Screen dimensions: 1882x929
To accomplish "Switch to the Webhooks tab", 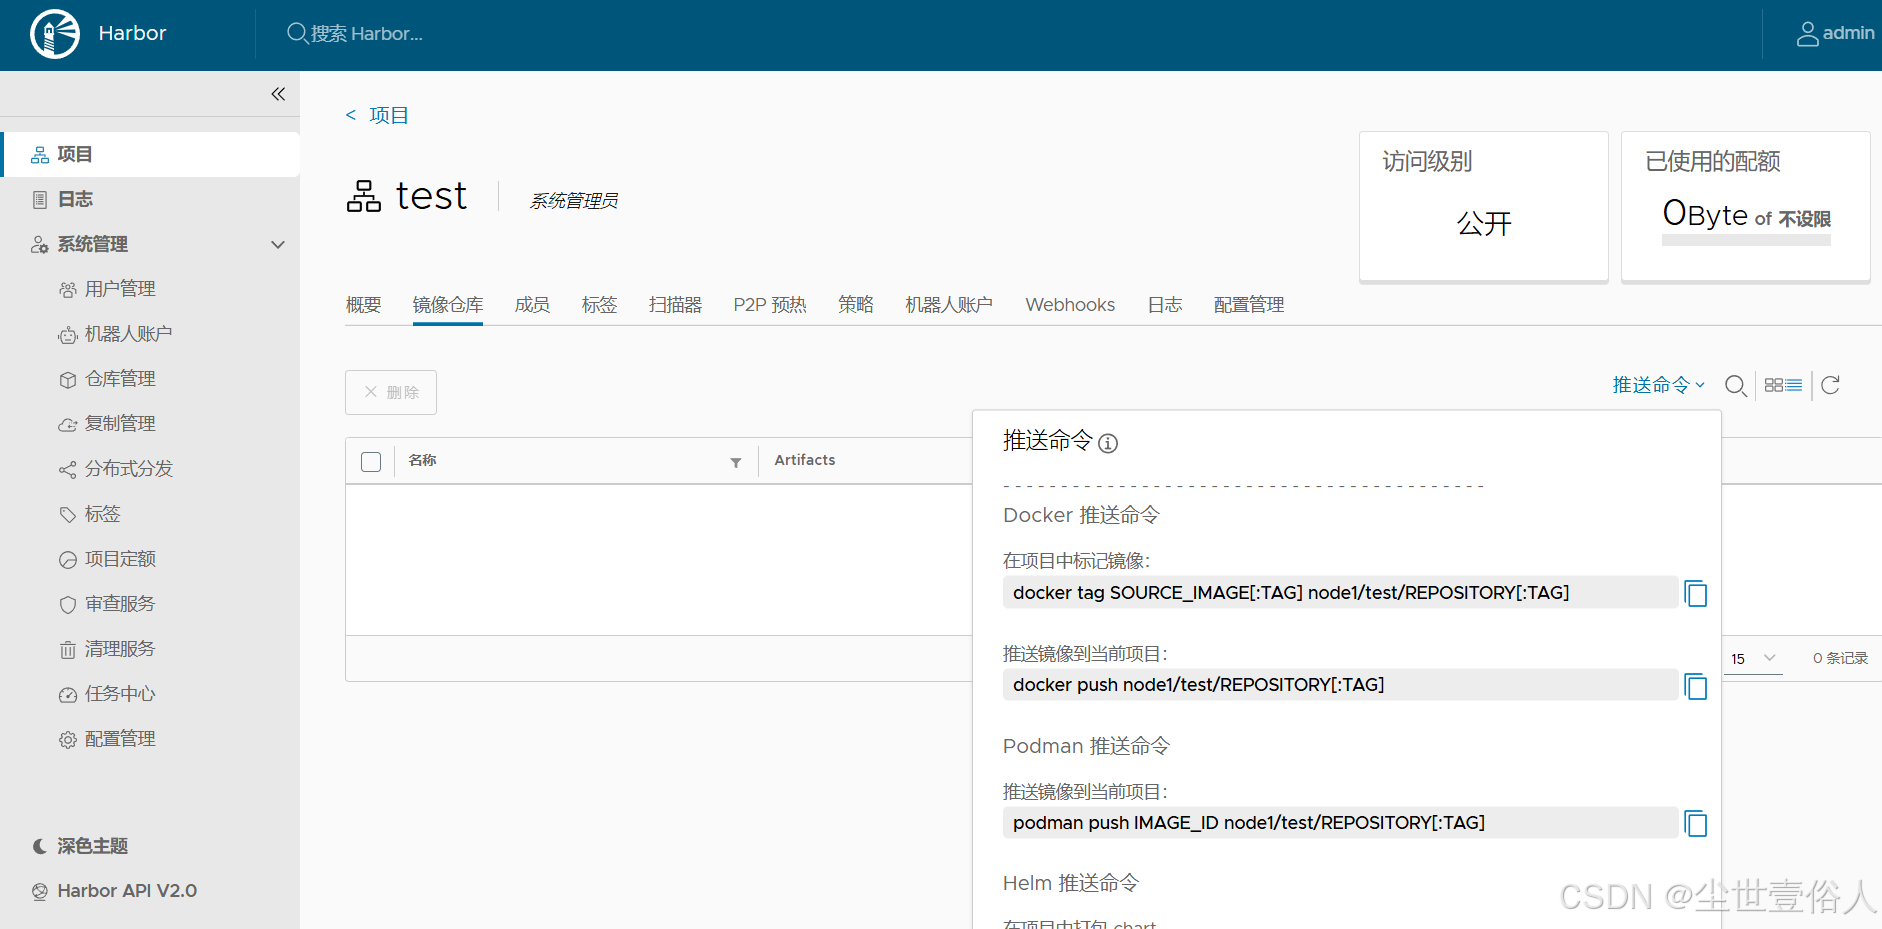I will [1070, 305].
